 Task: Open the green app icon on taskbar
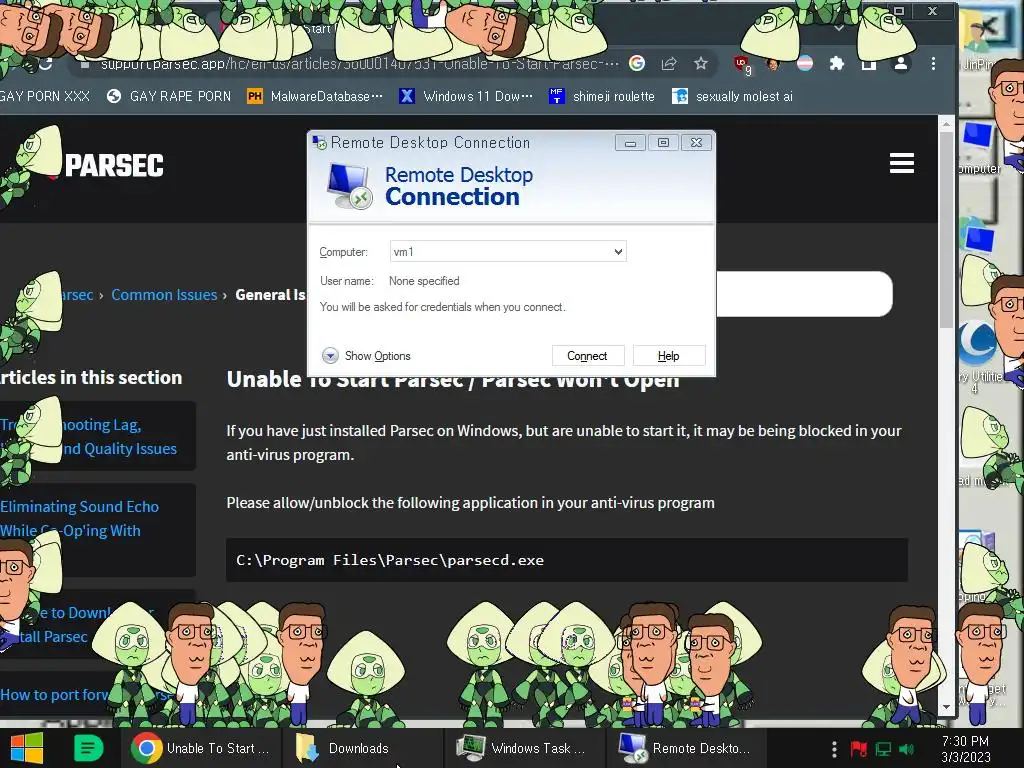(x=88, y=748)
